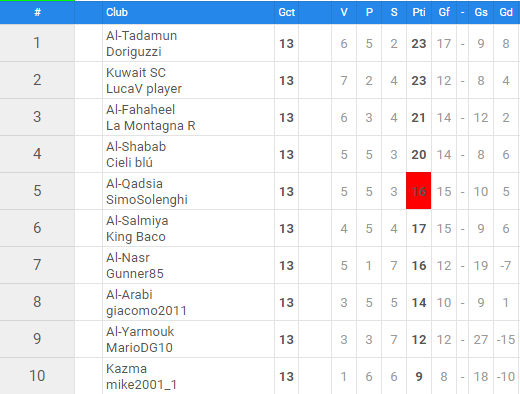Open the Kuwait SC club entry
Screen dimensions: 520x394
[x=136, y=73]
